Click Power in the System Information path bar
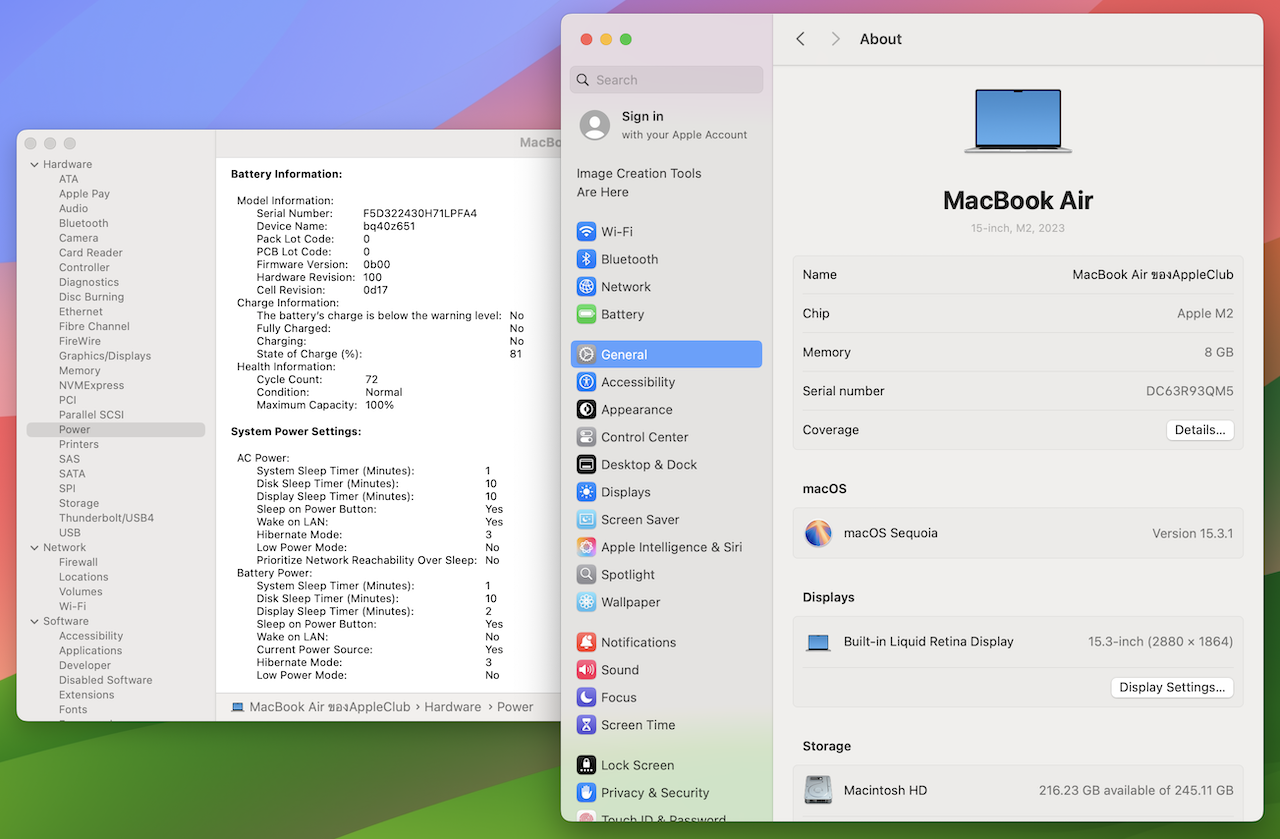Image resolution: width=1280 pixels, height=839 pixels. click(x=515, y=707)
